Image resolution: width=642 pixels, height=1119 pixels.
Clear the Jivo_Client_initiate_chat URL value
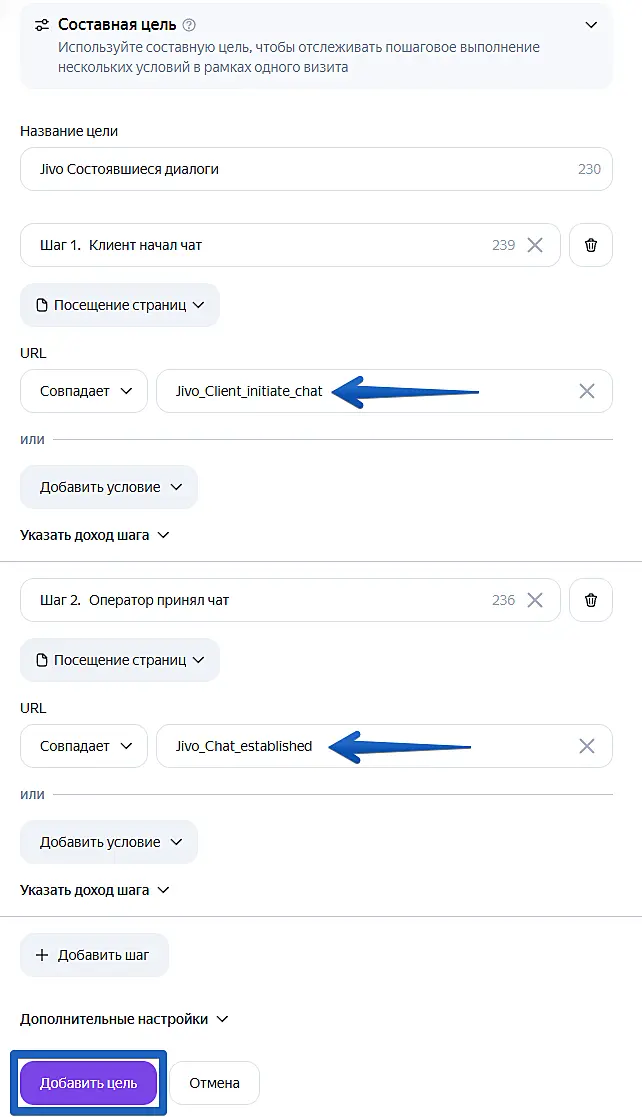click(x=586, y=391)
